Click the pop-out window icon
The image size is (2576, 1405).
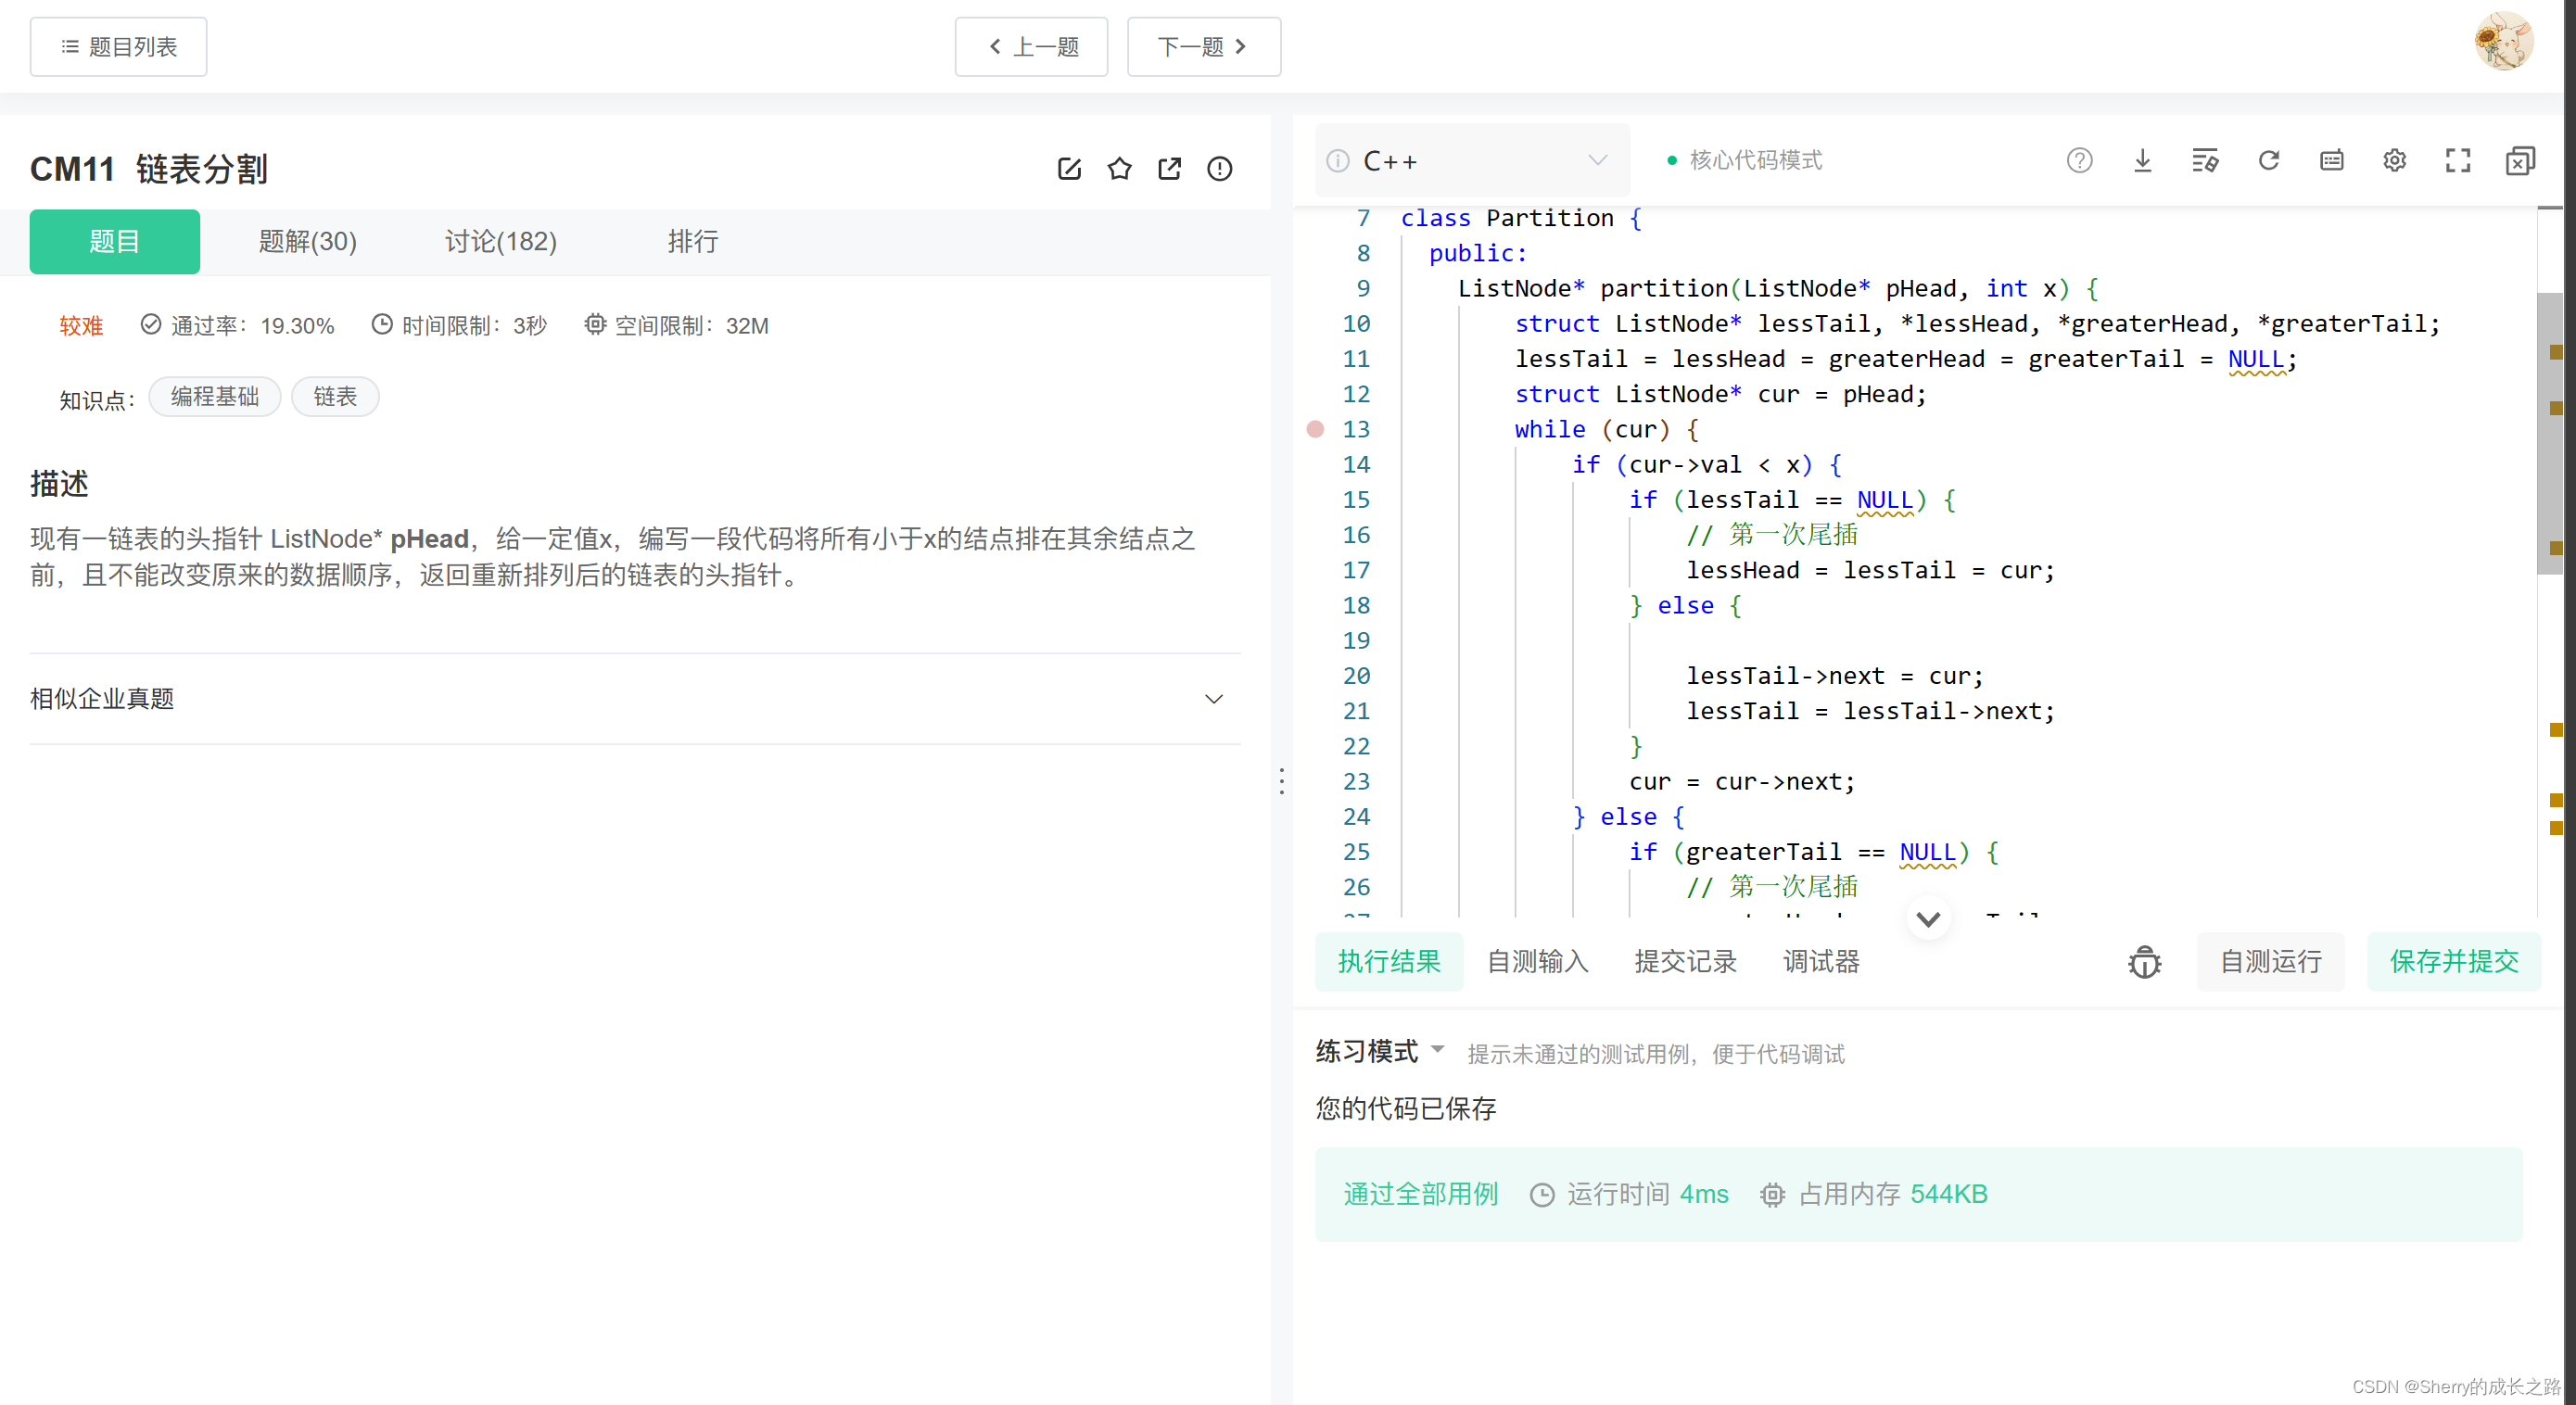[x=2520, y=160]
